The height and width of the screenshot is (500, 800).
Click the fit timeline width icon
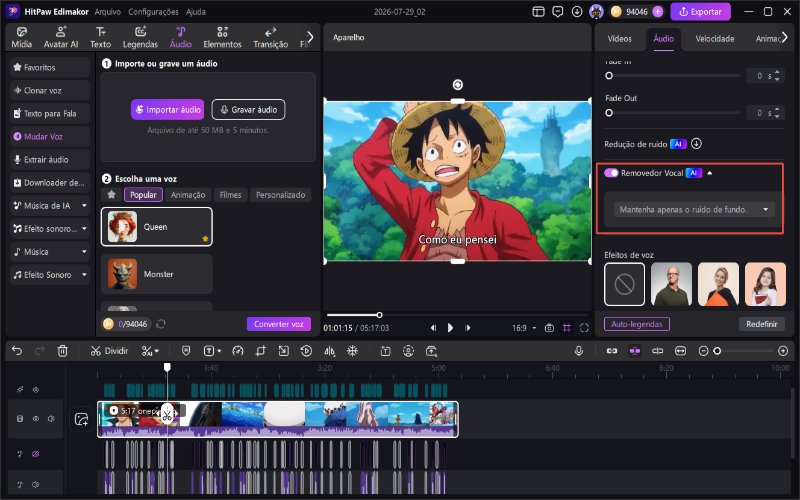[x=681, y=351]
